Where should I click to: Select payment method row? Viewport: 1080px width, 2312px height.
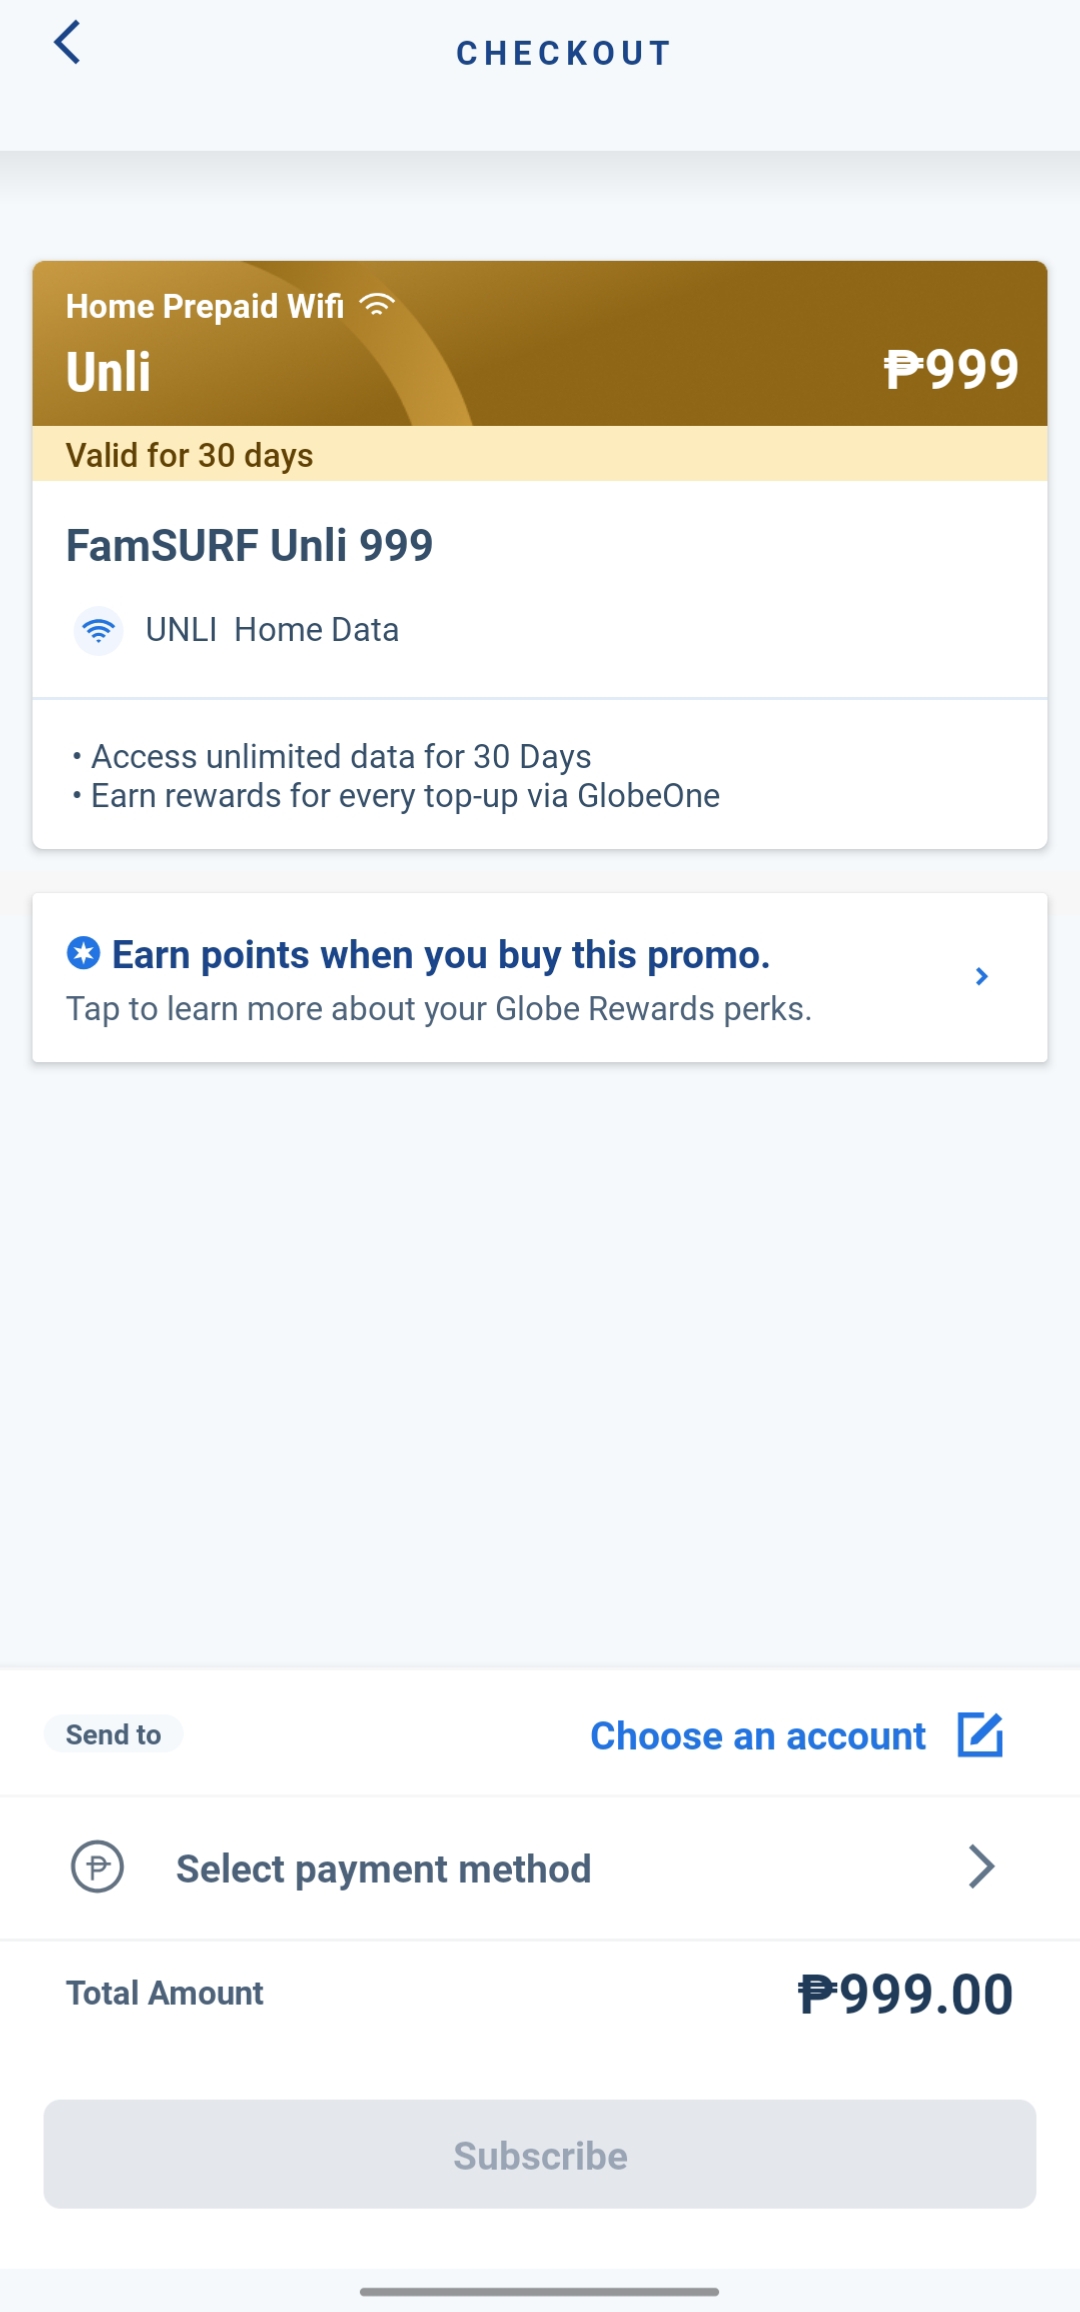point(540,1868)
